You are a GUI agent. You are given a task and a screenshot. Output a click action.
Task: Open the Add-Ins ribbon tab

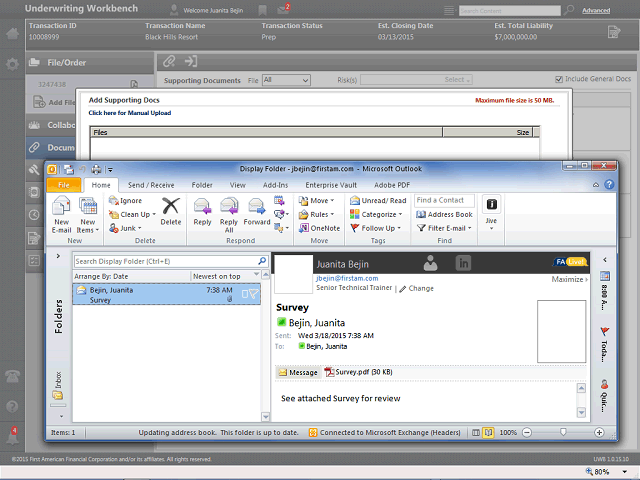(x=276, y=185)
